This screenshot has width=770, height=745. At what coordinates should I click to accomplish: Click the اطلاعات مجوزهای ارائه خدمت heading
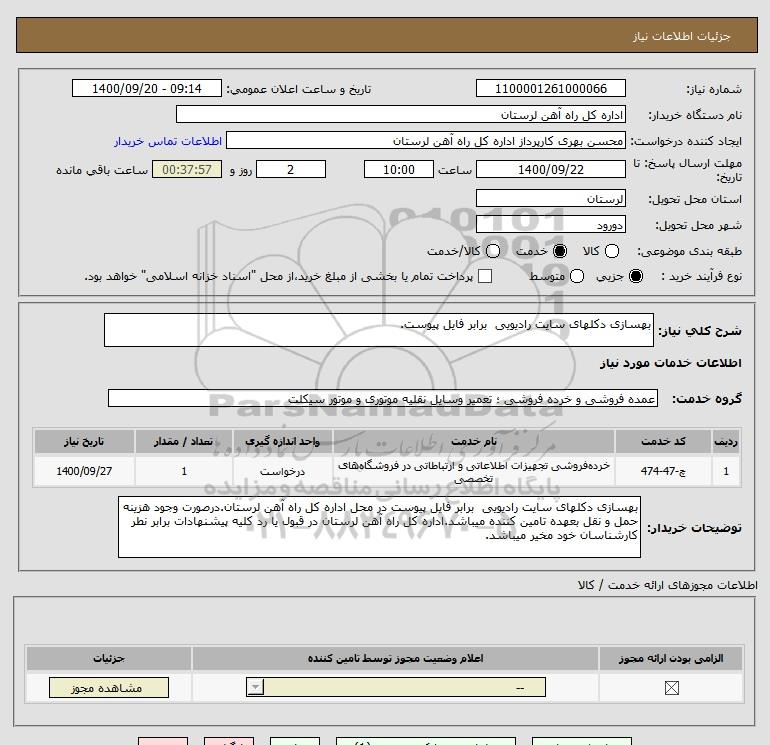coord(667,585)
